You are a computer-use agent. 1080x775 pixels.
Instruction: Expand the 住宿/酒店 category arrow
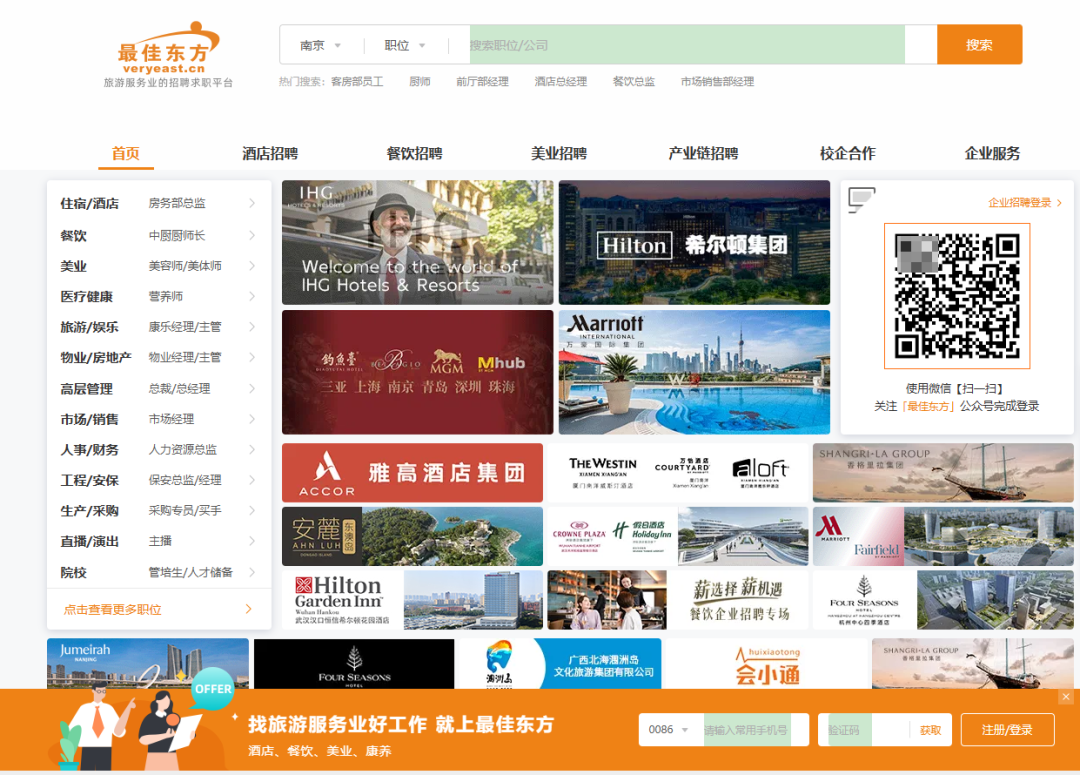coord(252,204)
